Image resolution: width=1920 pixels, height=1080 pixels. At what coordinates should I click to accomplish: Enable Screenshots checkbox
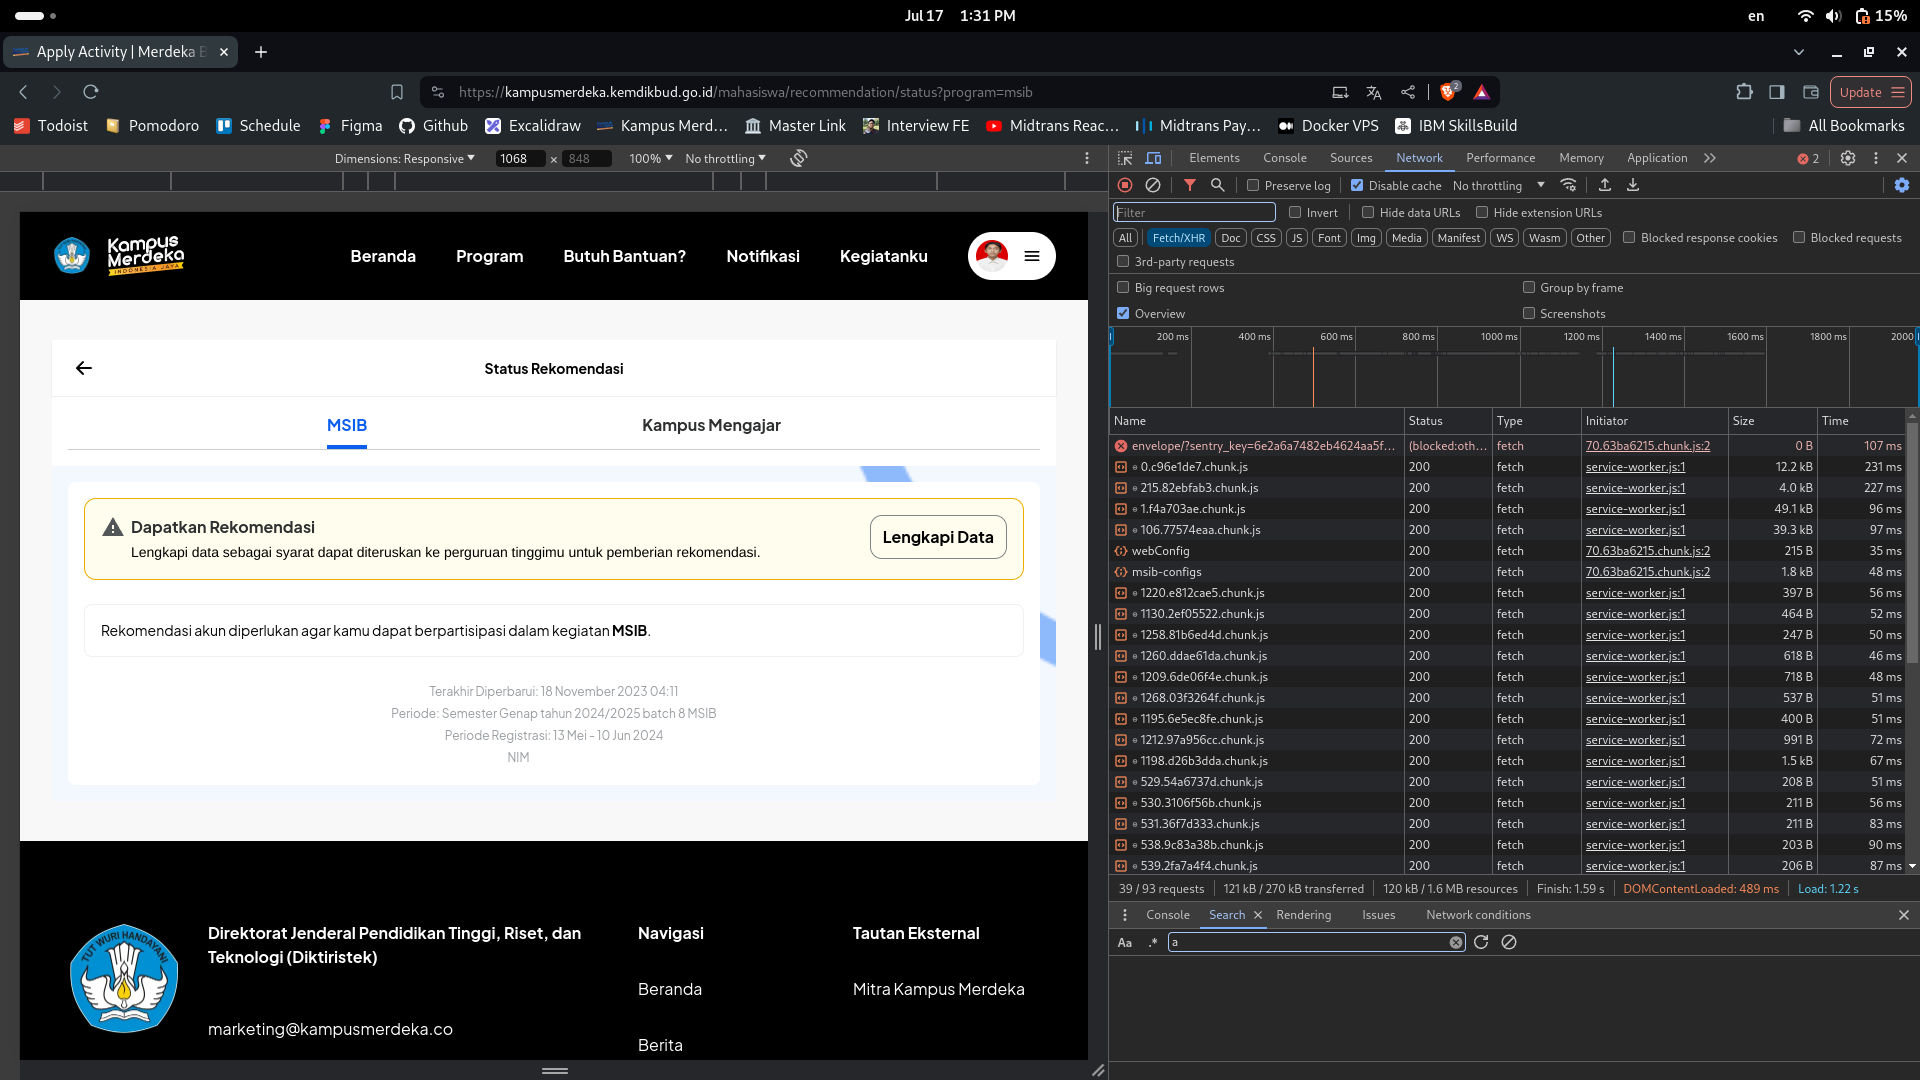coord(1529,313)
